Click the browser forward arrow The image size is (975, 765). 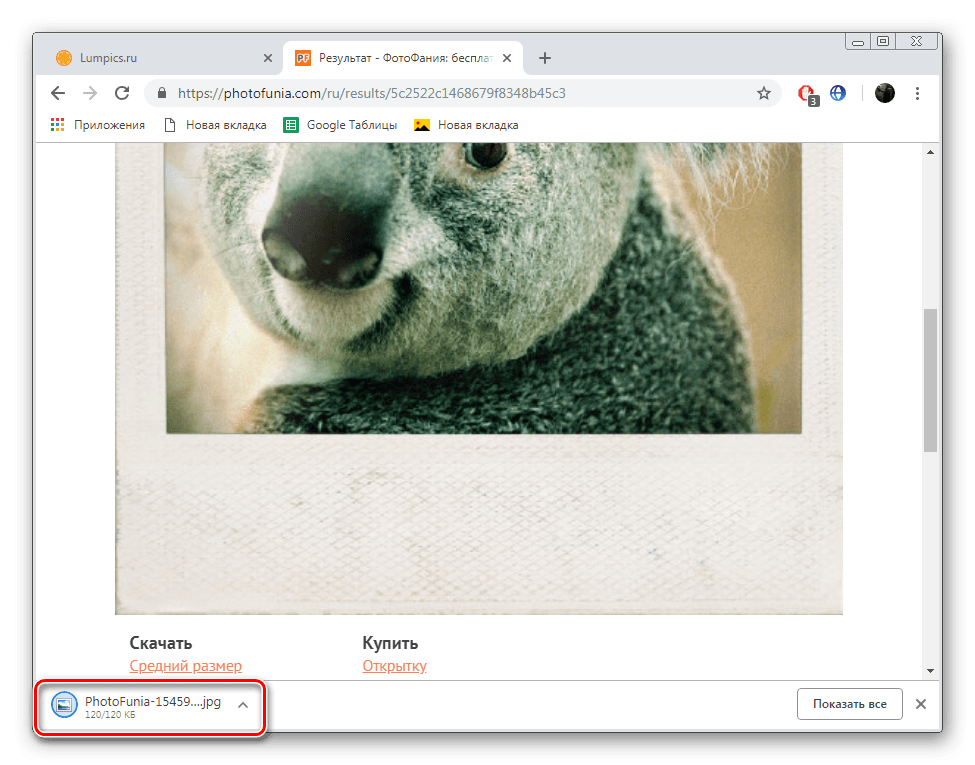[90, 93]
